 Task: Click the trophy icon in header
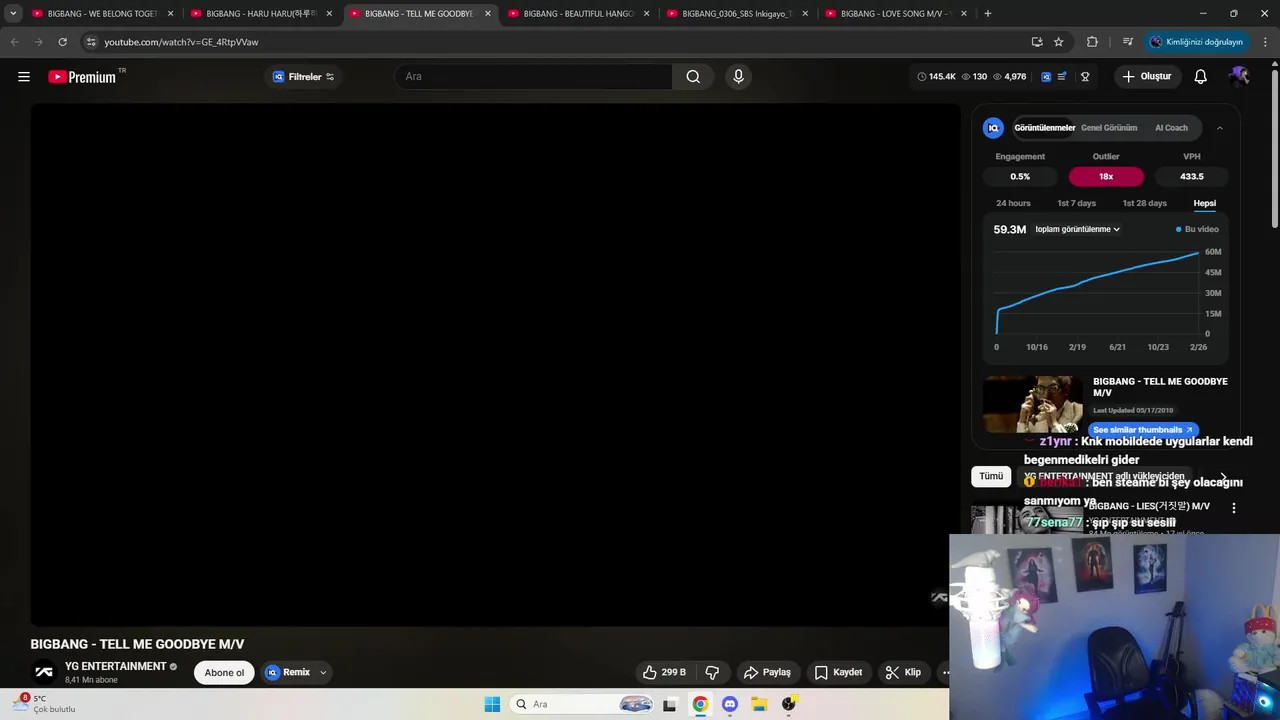[x=1085, y=76]
